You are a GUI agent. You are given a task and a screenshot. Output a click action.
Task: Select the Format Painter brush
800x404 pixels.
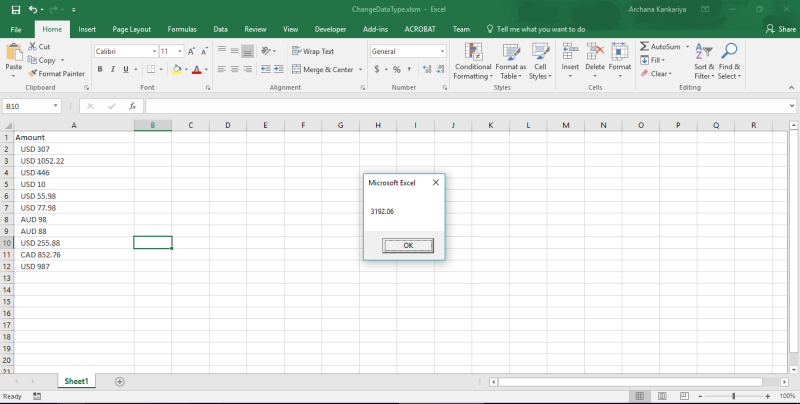(33, 73)
